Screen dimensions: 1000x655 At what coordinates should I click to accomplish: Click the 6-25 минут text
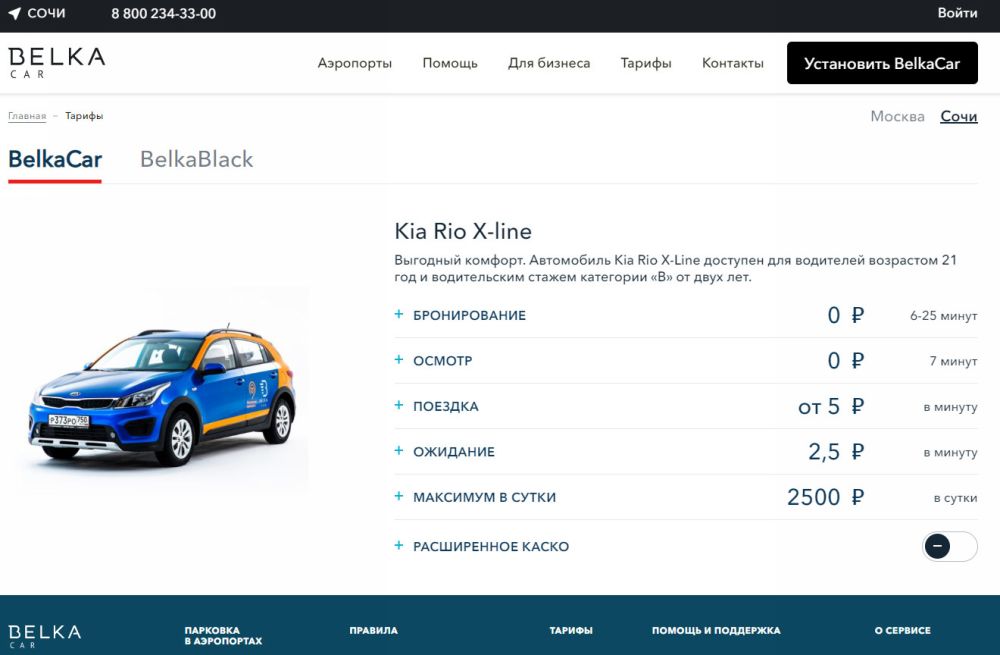[943, 316]
